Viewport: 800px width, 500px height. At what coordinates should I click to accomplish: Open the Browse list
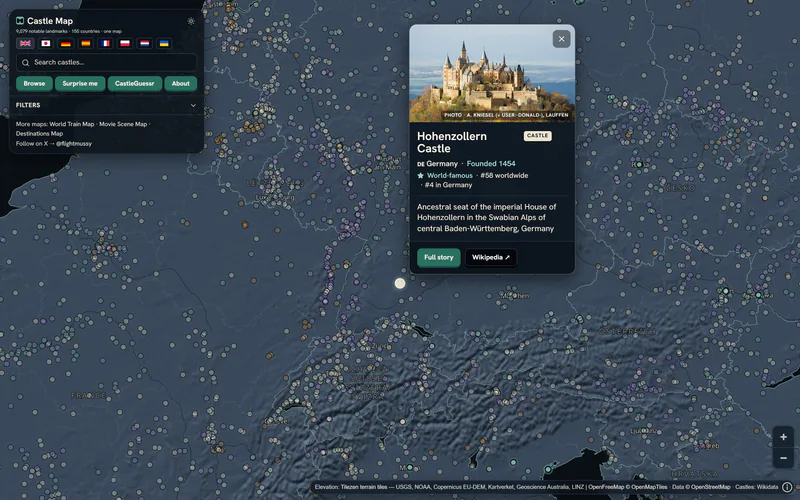[34, 84]
